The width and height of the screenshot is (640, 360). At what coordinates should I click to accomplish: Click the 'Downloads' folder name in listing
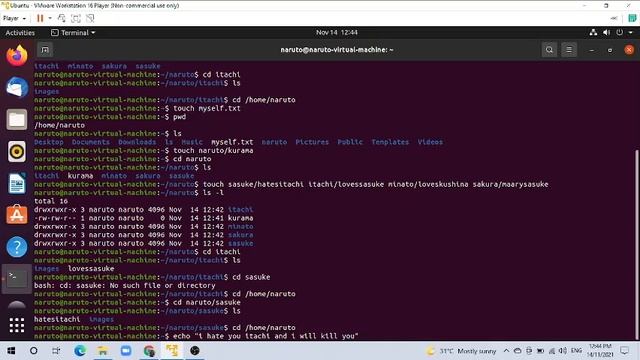pos(137,142)
